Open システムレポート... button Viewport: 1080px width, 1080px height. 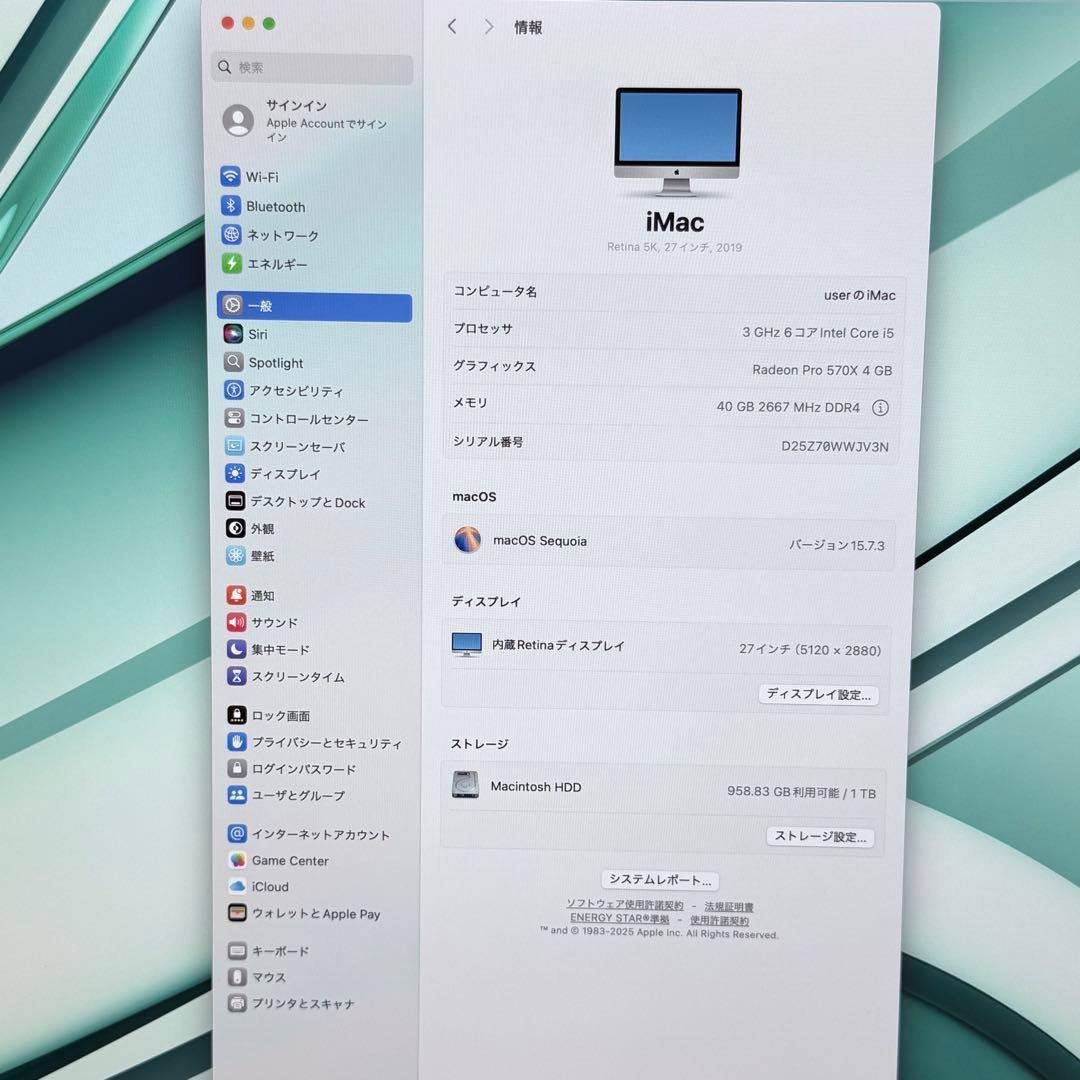tap(660, 880)
